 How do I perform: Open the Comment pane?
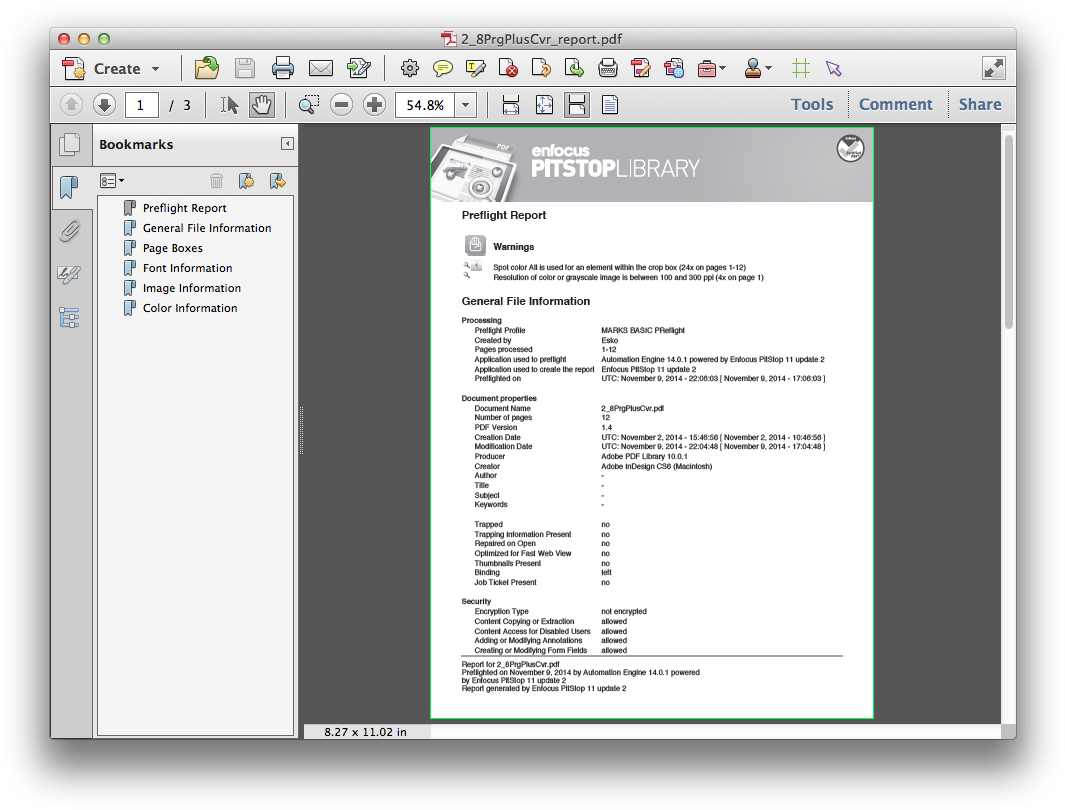tap(895, 105)
